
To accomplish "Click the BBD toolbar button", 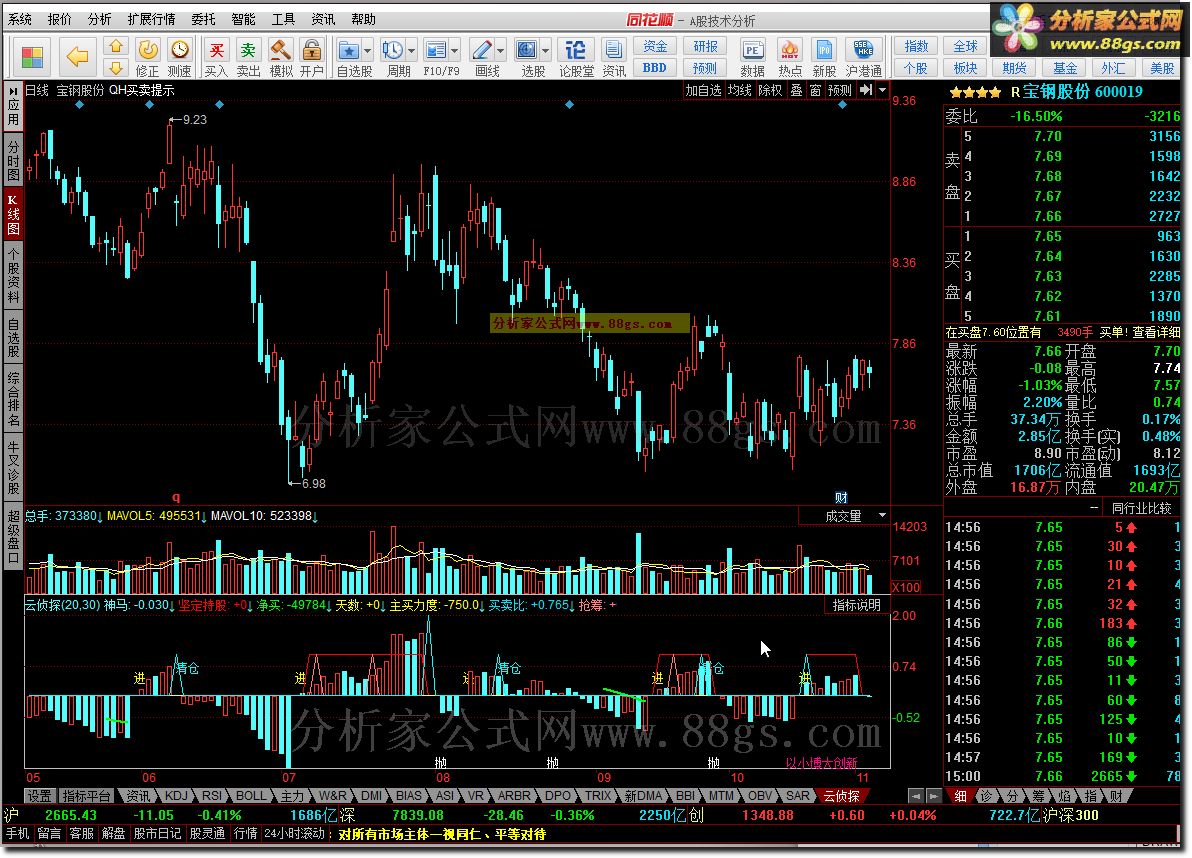I will pyautogui.click(x=655, y=68).
